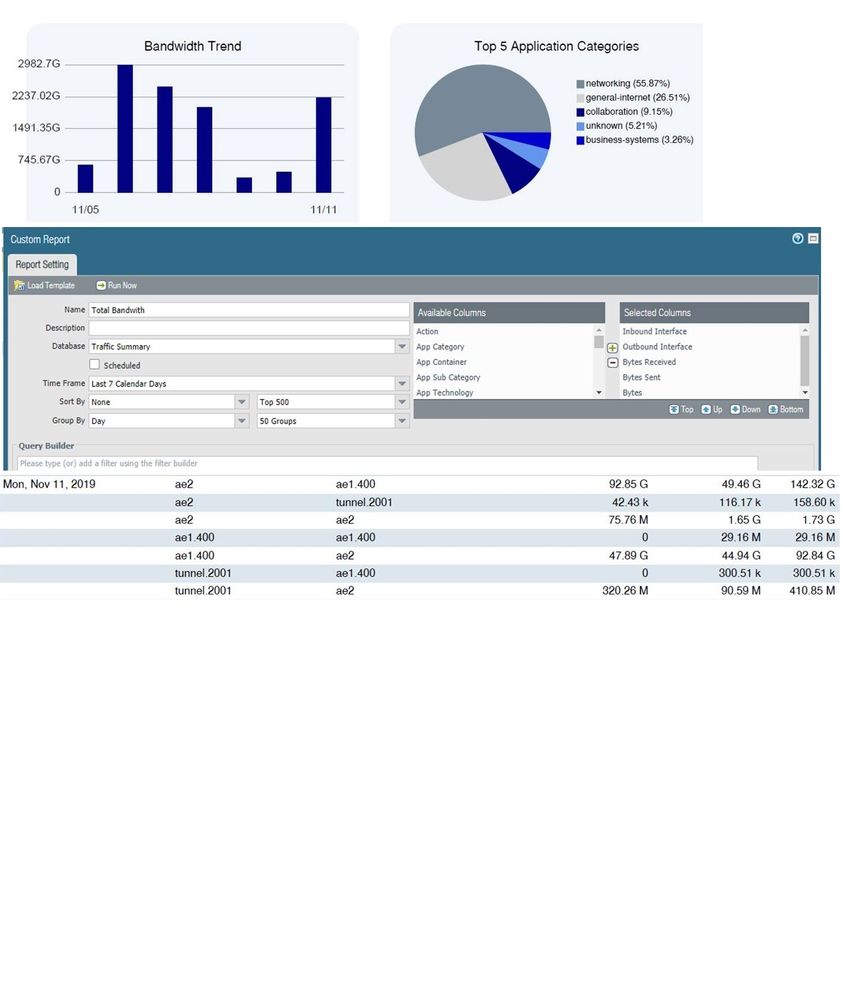Click Selected Columns scrollbar down arrow
Image resolution: width=843 pixels, height=999 pixels.
[805, 392]
